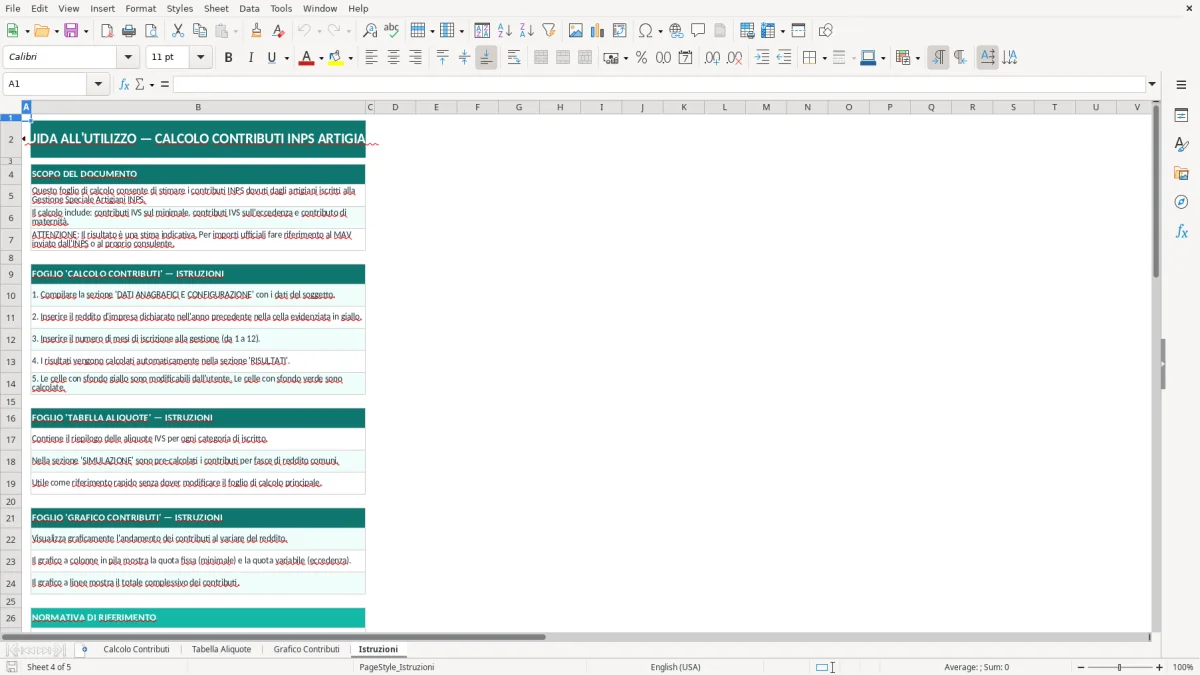Switch to the Tabella Aliquote sheet tab
The width and height of the screenshot is (1200, 675).
pos(221,649)
